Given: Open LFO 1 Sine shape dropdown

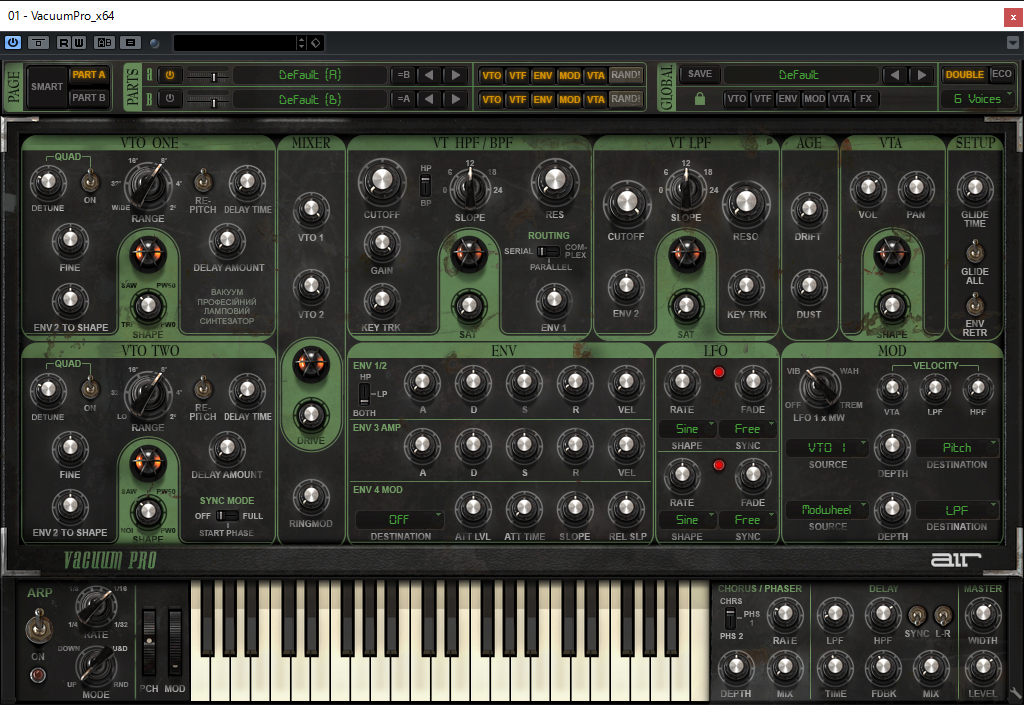Looking at the screenshot, I should (687, 429).
